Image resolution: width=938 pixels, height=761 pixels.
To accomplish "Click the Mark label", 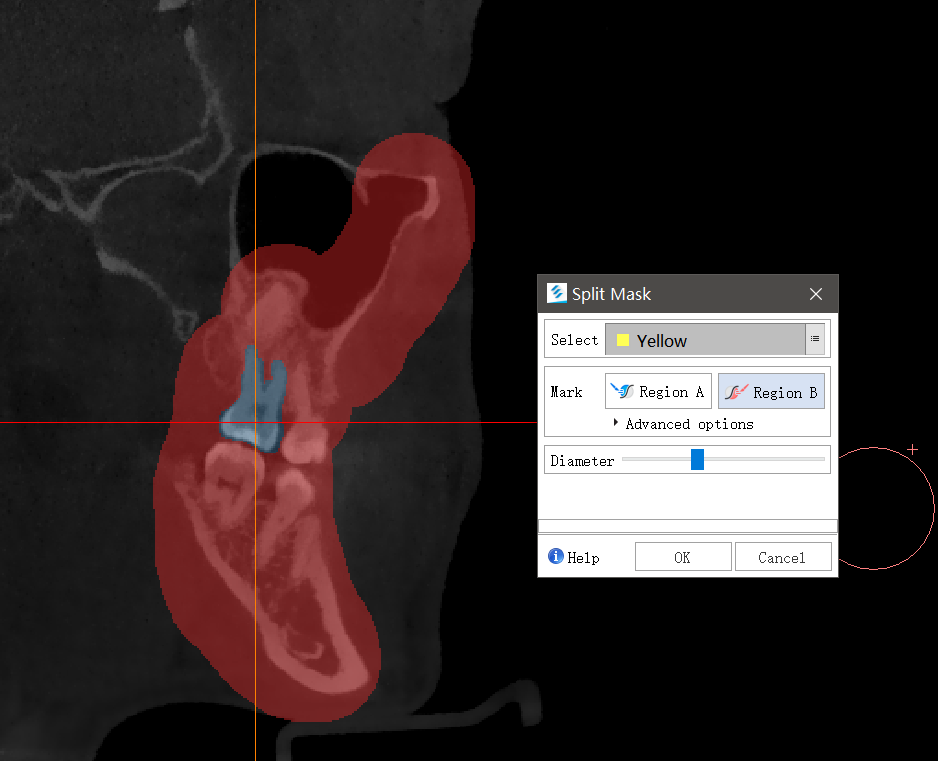I will click(566, 392).
